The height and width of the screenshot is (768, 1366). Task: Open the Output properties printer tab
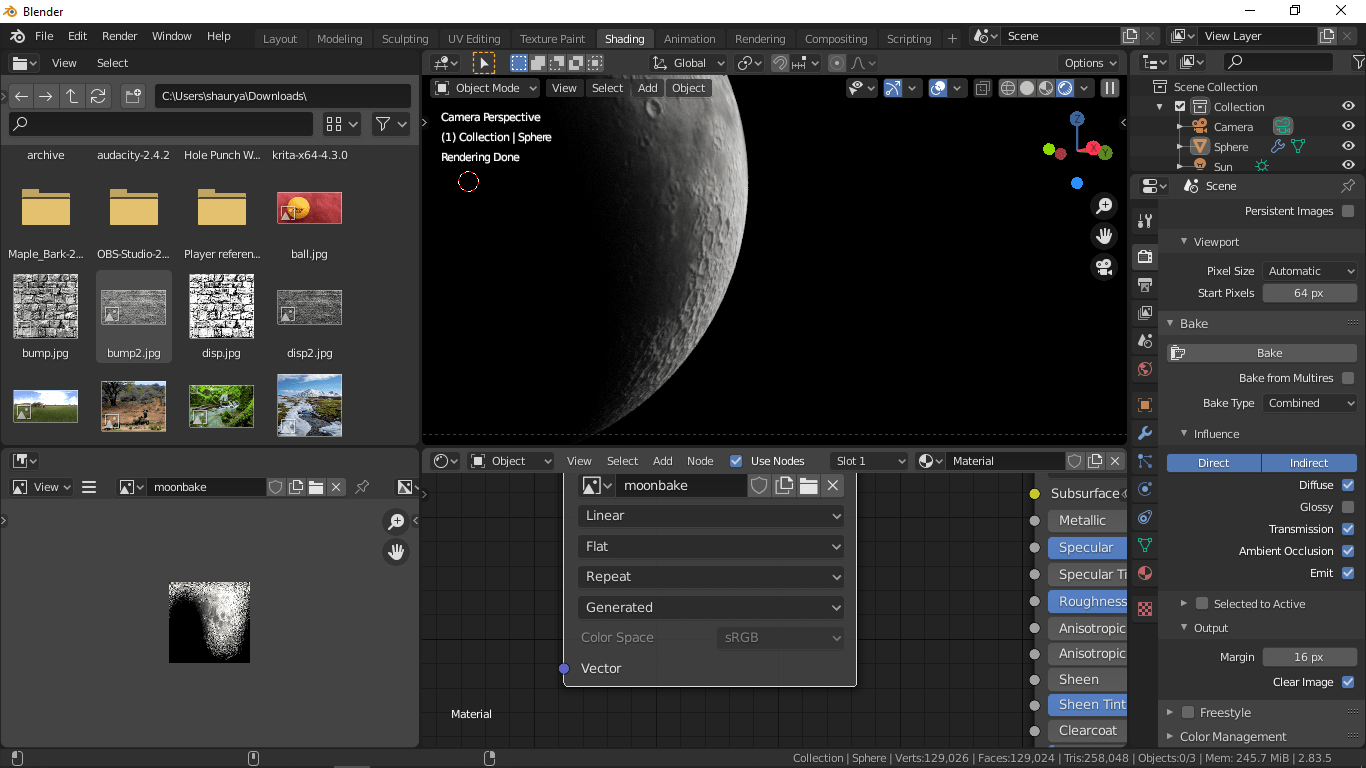pyautogui.click(x=1145, y=285)
